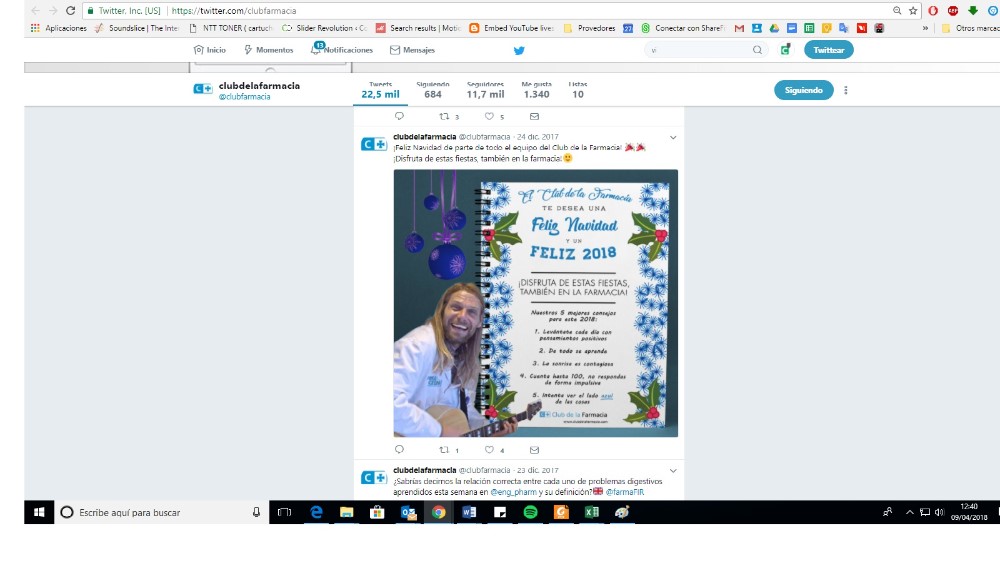This screenshot has height=563, width=1000.
Task: Reply to the tweet with 3 retweets
Action: tap(399, 116)
